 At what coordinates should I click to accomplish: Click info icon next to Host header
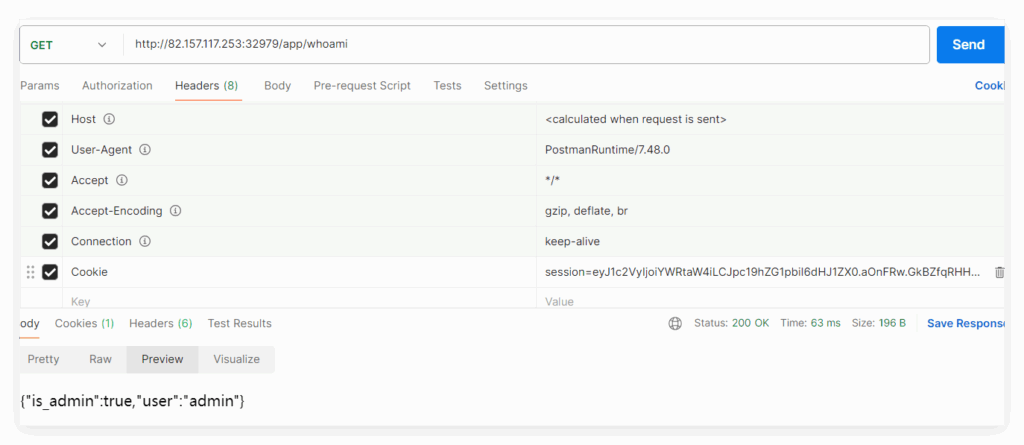click(110, 119)
